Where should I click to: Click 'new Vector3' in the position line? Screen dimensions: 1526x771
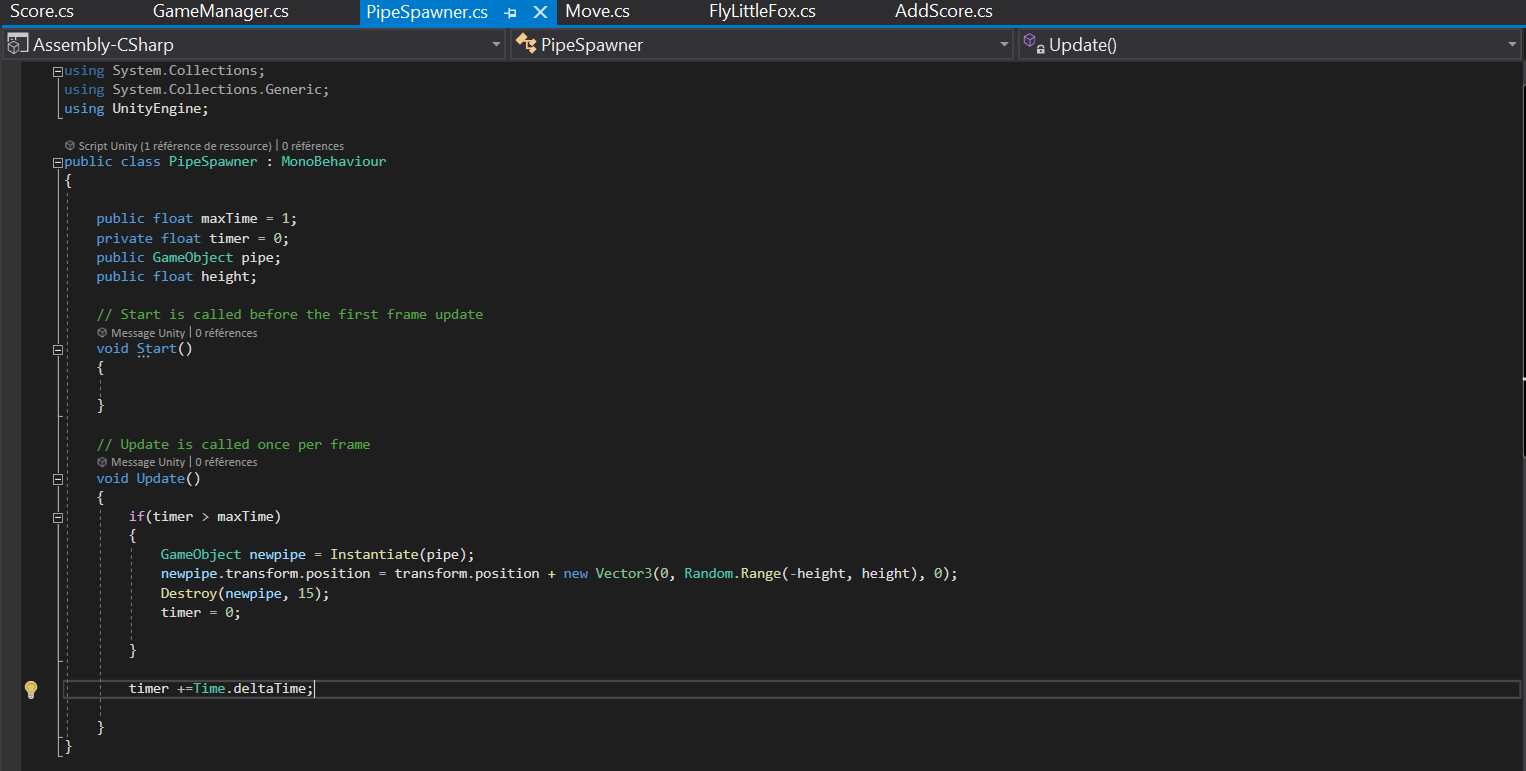coord(608,574)
